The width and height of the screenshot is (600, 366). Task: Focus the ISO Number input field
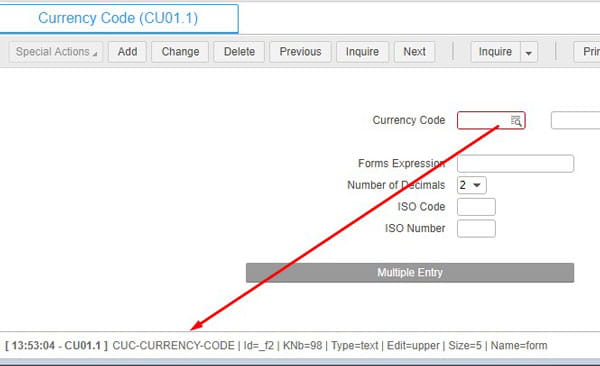point(476,229)
